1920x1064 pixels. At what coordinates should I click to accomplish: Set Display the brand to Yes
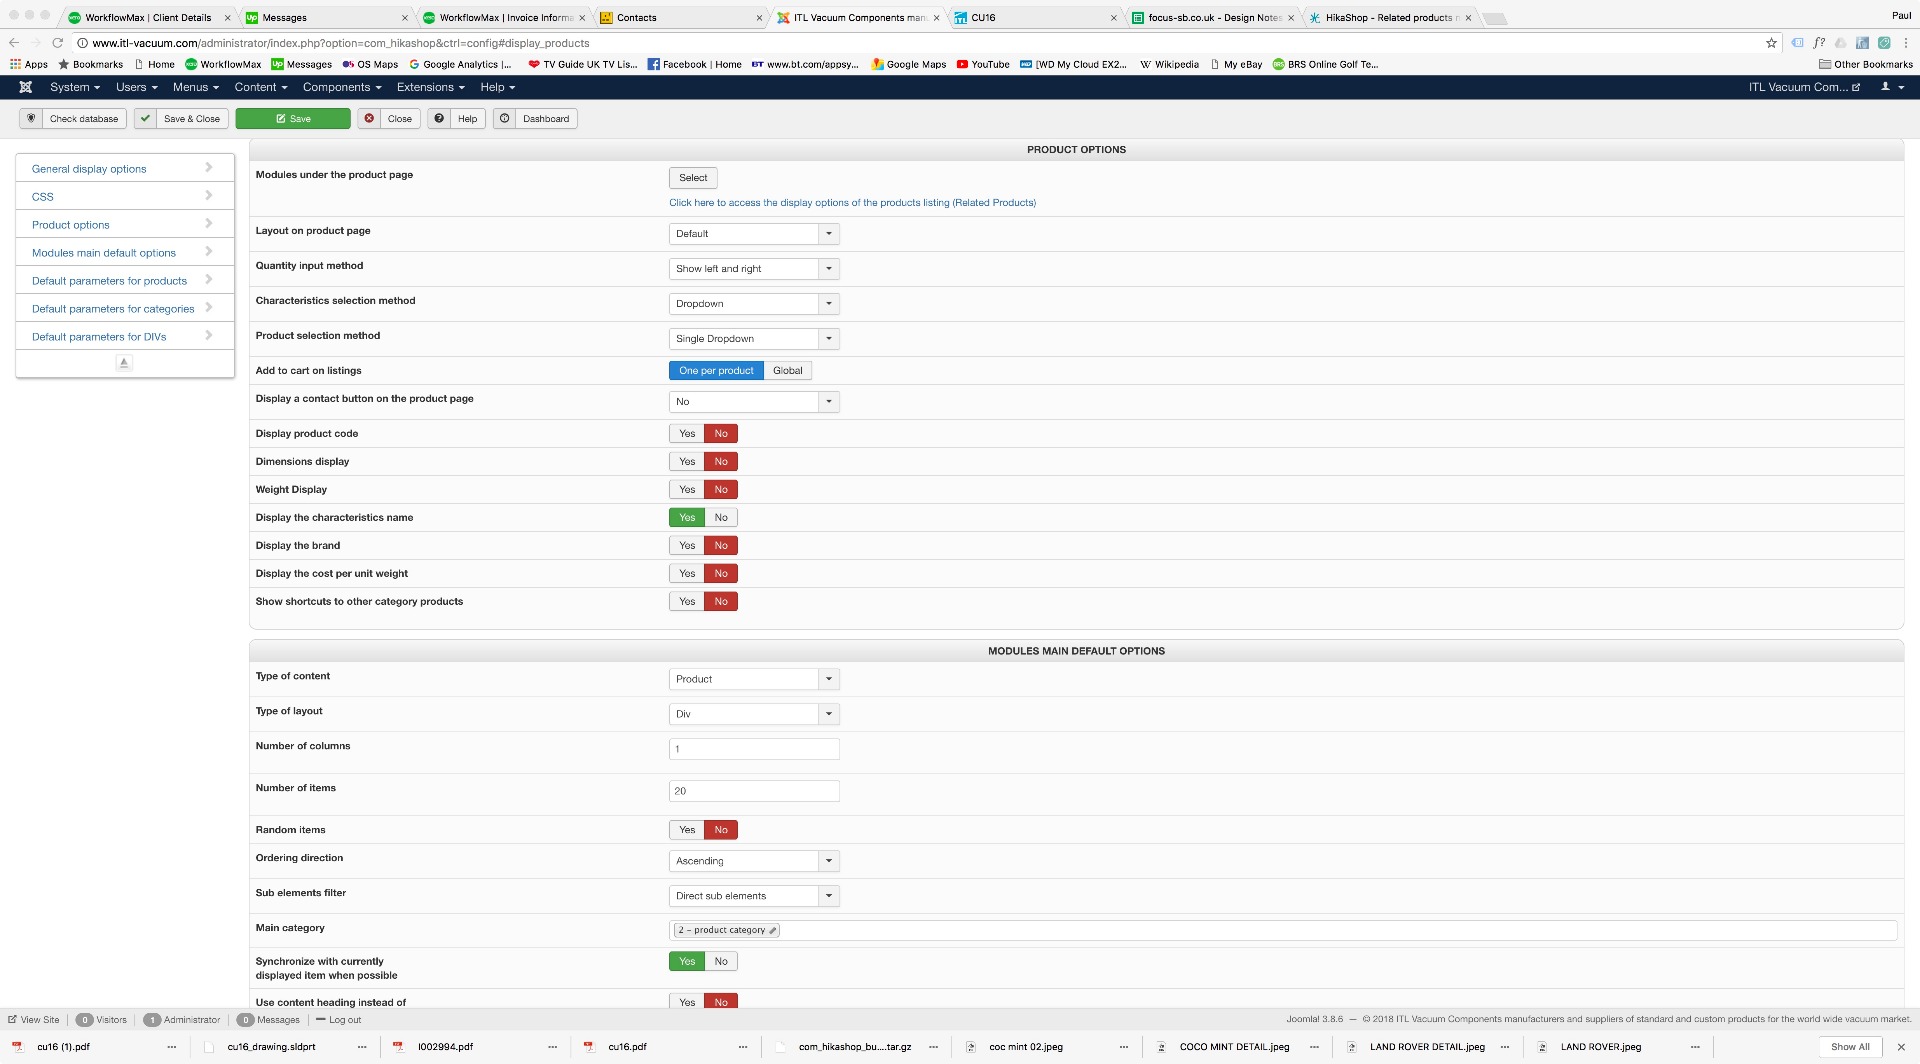point(687,545)
